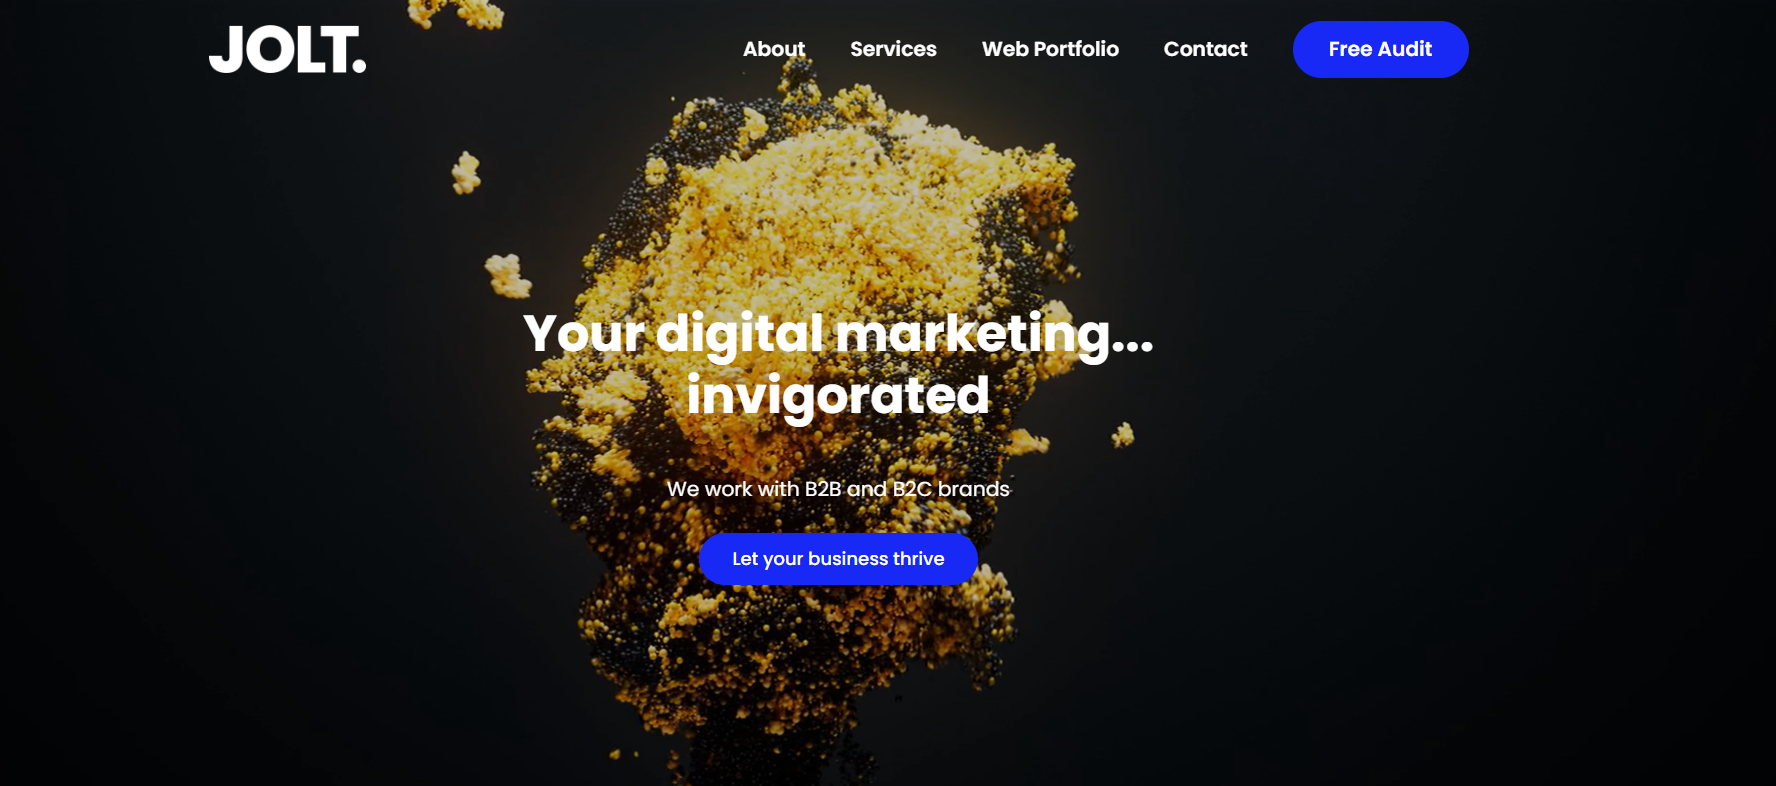Image resolution: width=1776 pixels, height=786 pixels.
Task: Open the About page
Action: click(x=773, y=49)
